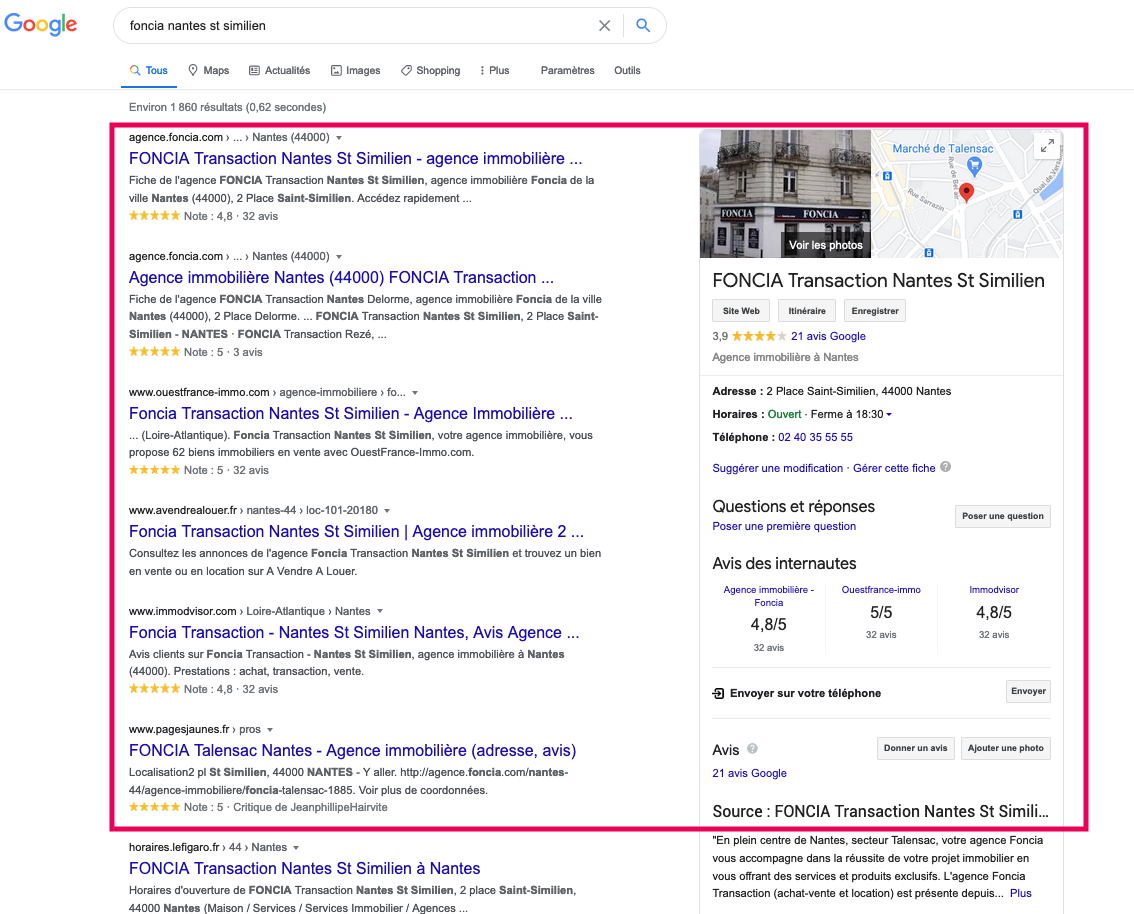
Task: Click Poser une question button
Action: click(1002, 516)
